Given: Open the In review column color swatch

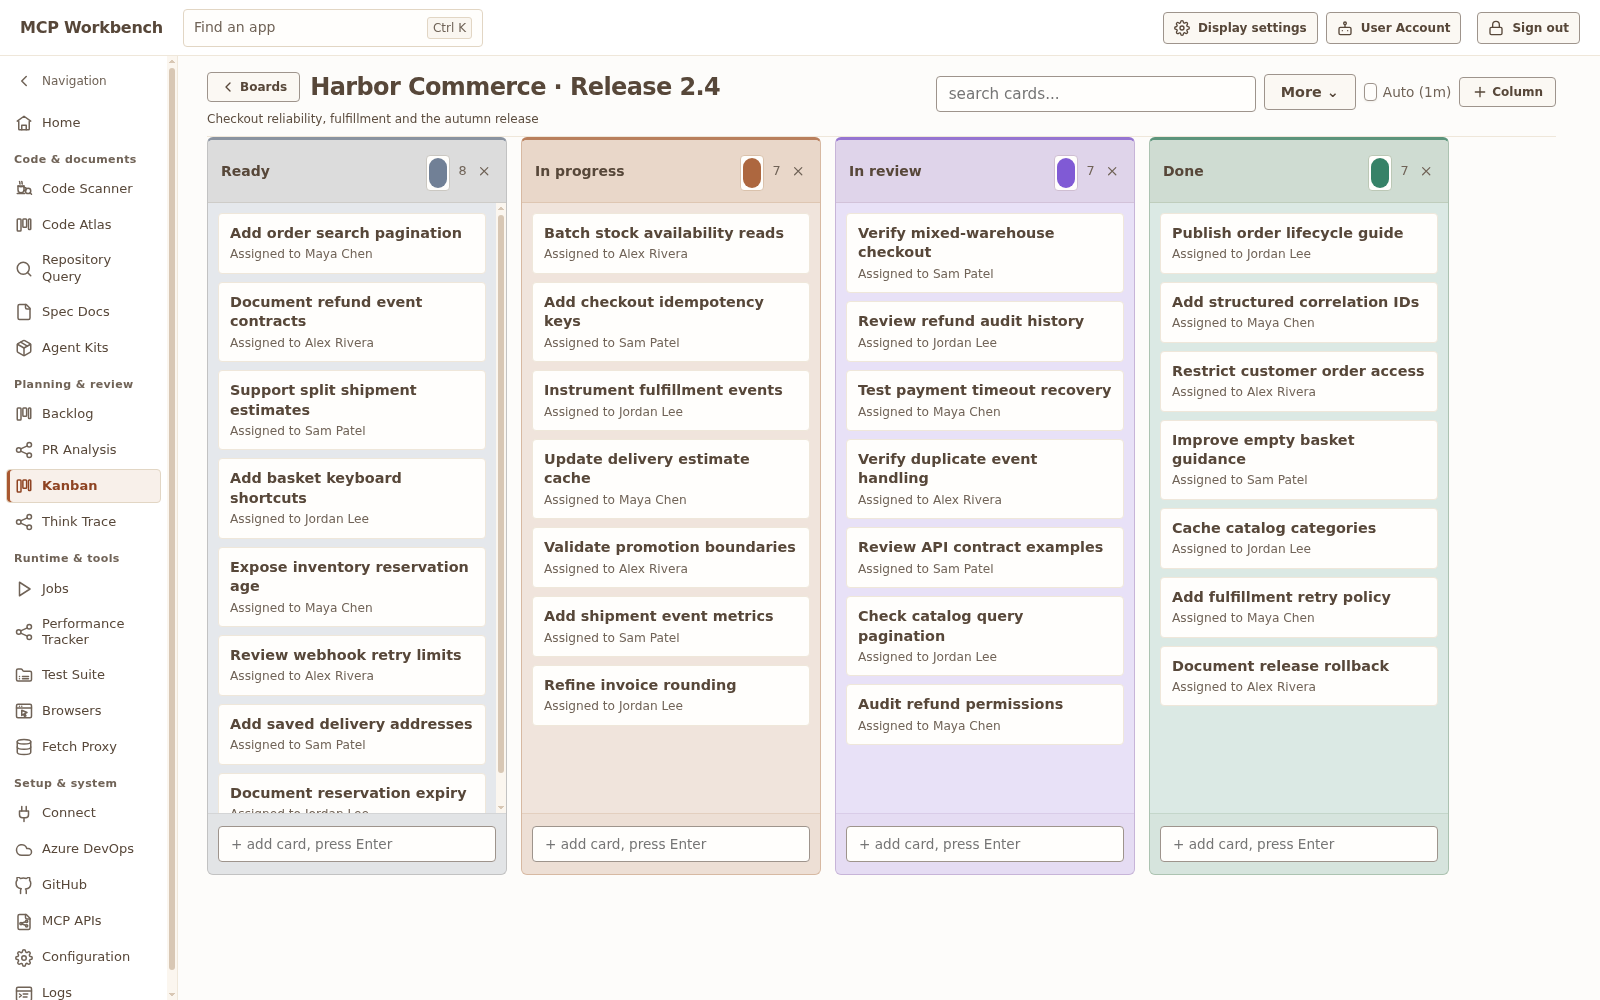Looking at the screenshot, I should click(x=1066, y=172).
